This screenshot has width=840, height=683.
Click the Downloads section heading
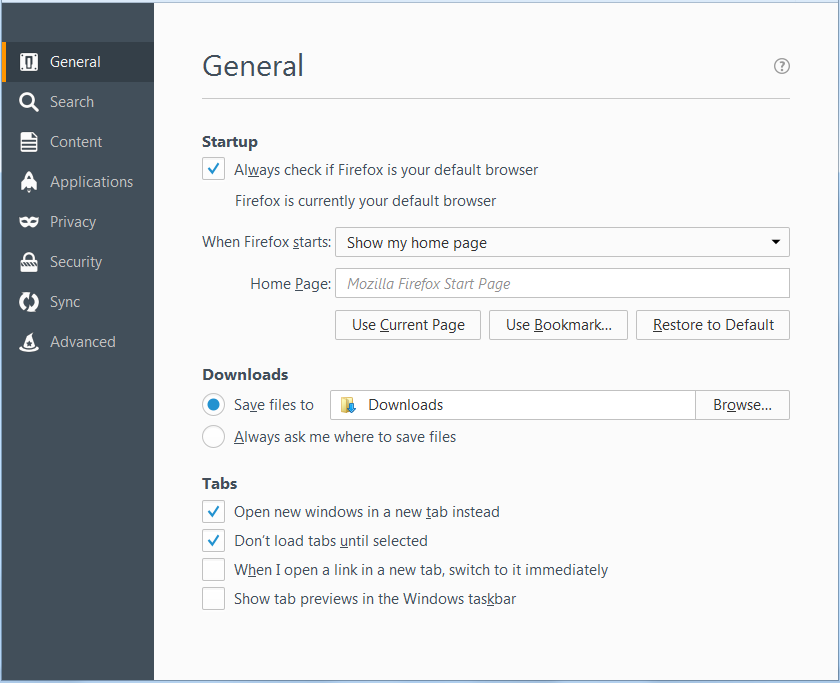245,374
